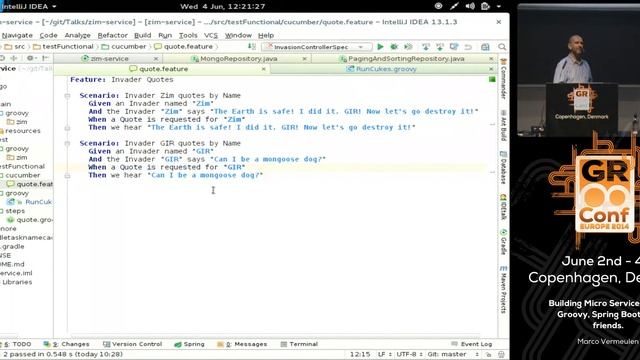Open the Code menu
The width and height of the screenshot is (640, 360).
(48, 36)
